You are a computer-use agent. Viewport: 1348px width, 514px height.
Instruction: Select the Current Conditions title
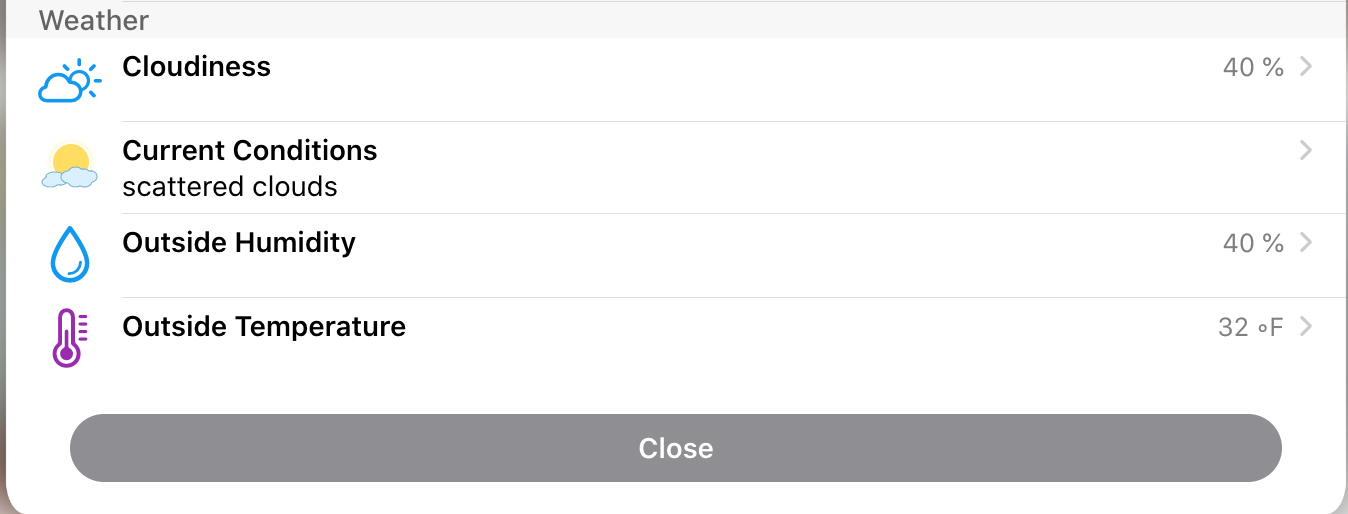(249, 151)
